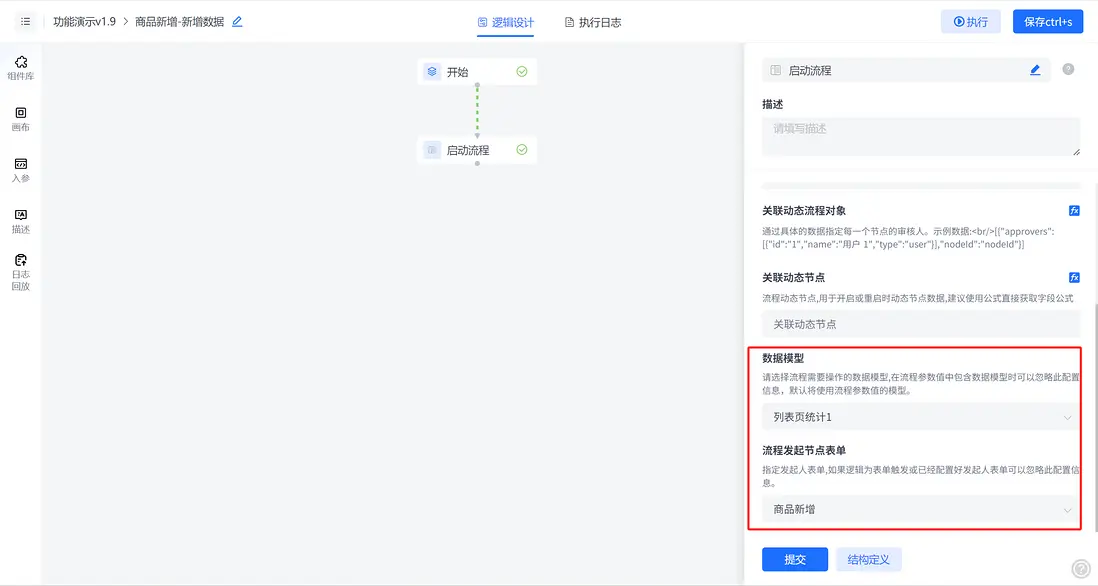The height and width of the screenshot is (586, 1098).
Task: Select the 画布 sidebar icon
Action: (20, 118)
